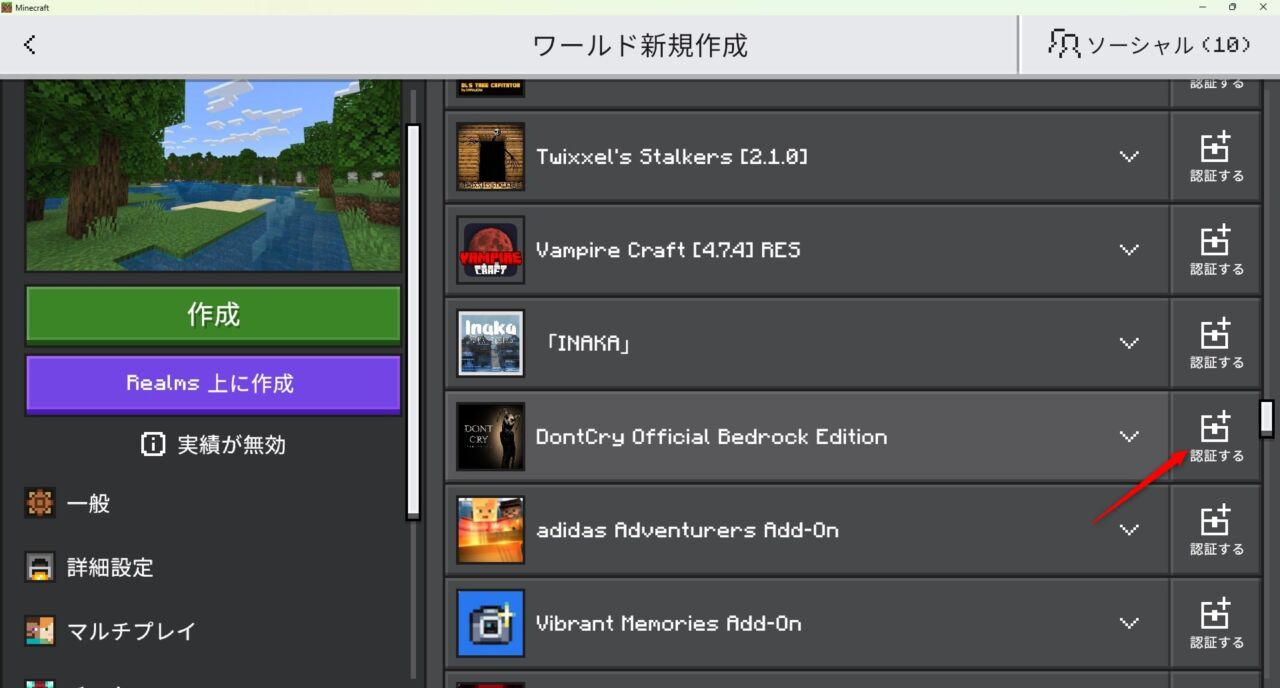Image resolution: width=1280 pixels, height=688 pixels.
Task: Expand the INAKA pack details
Action: click(x=1129, y=343)
